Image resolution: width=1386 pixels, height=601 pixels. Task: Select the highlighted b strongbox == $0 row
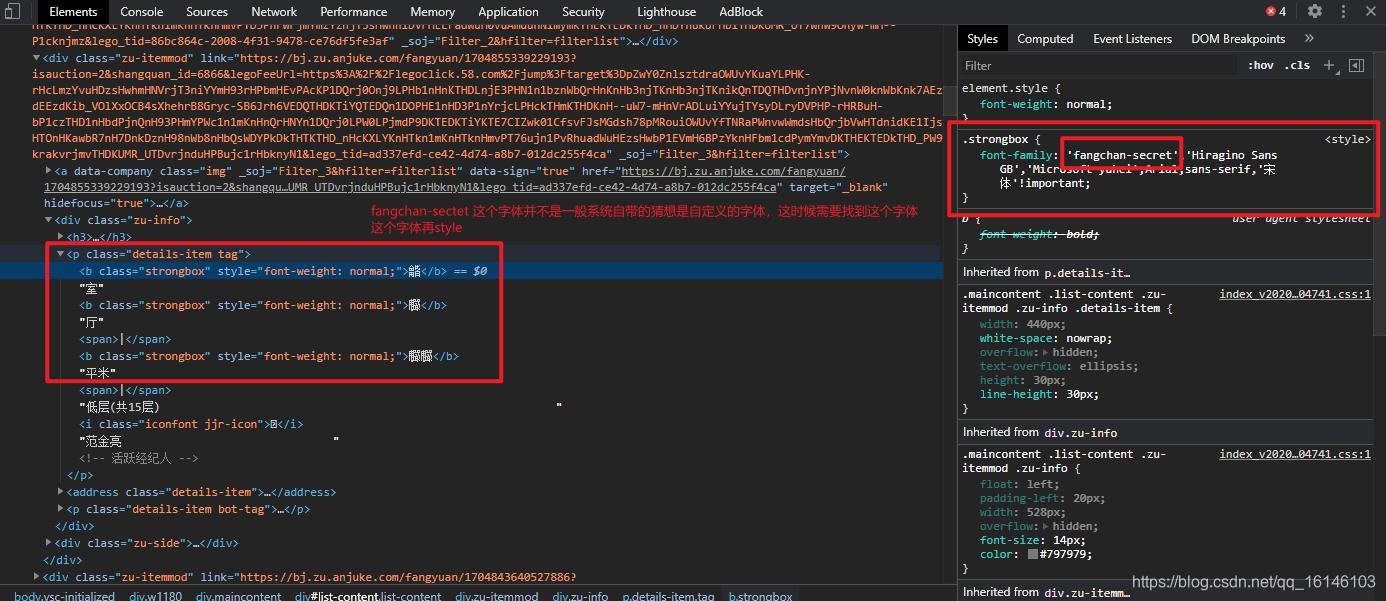[471, 271]
